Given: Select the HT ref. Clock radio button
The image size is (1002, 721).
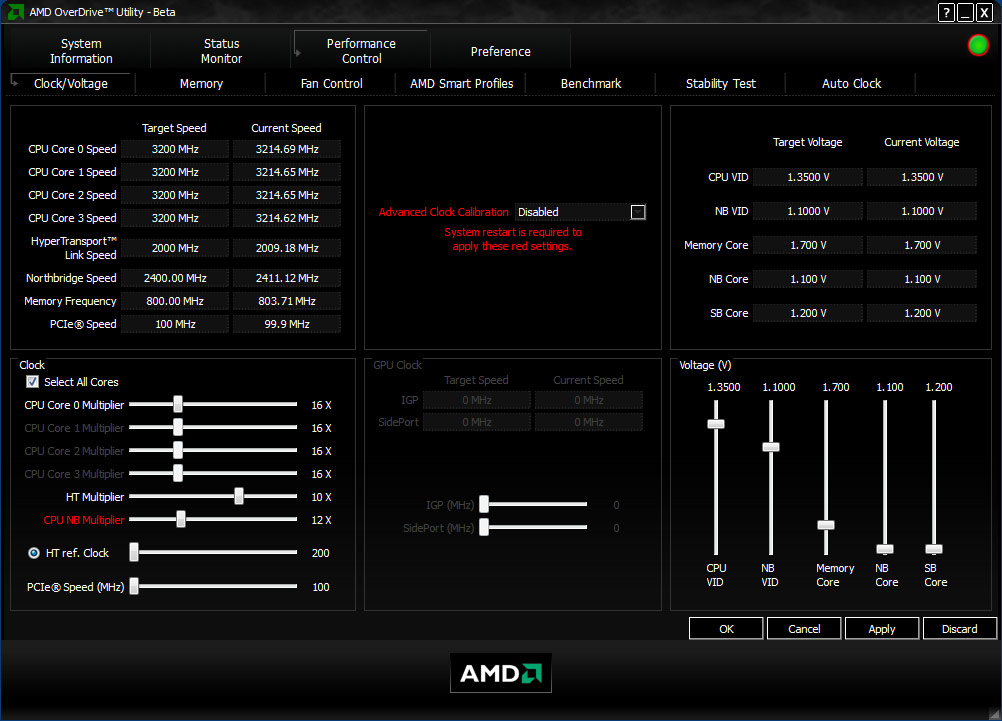Looking at the screenshot, I should coord(34,553).
